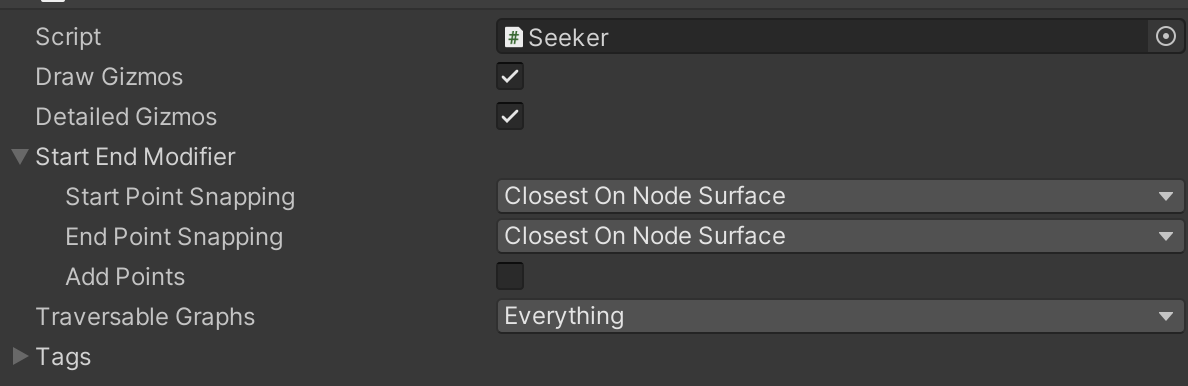
Task: Click the Tags label
Action: click(63, 357)
